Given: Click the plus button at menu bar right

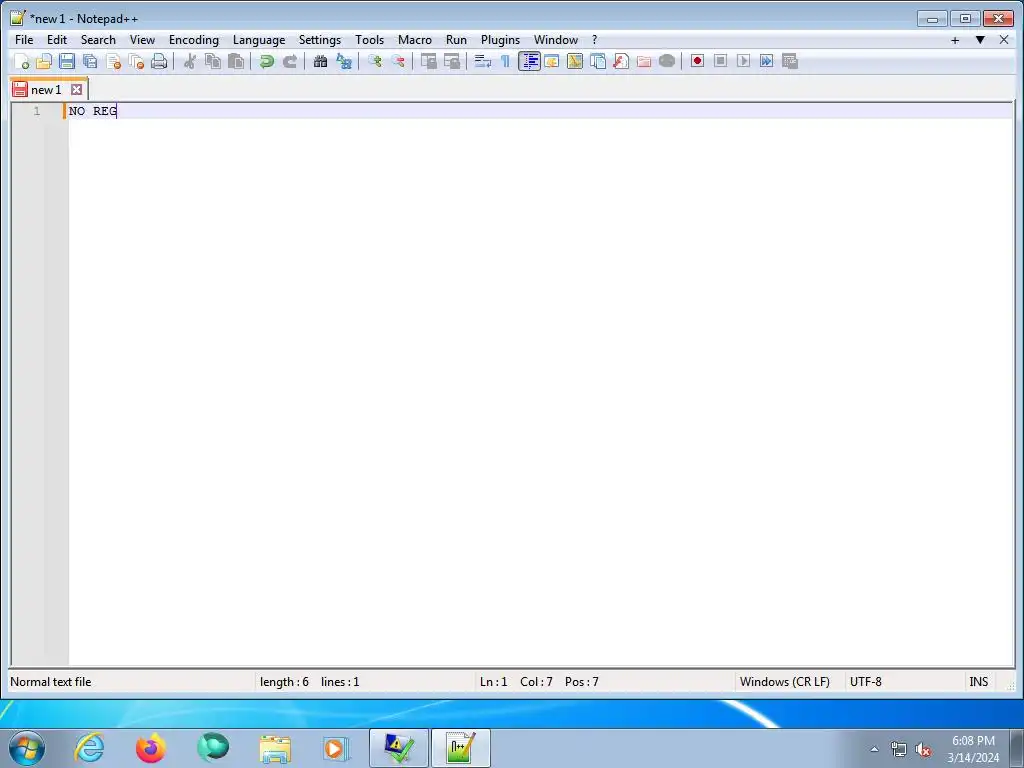Looking at the screenshot, I should pos(955,40).
